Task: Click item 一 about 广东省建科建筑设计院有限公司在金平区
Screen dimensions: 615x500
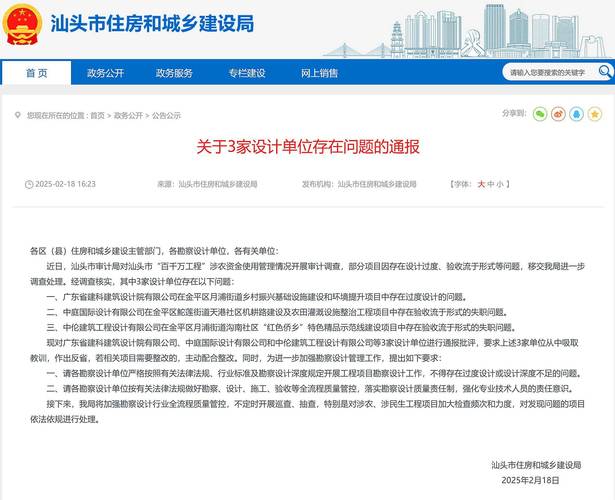Action: (x=257, y=297)
